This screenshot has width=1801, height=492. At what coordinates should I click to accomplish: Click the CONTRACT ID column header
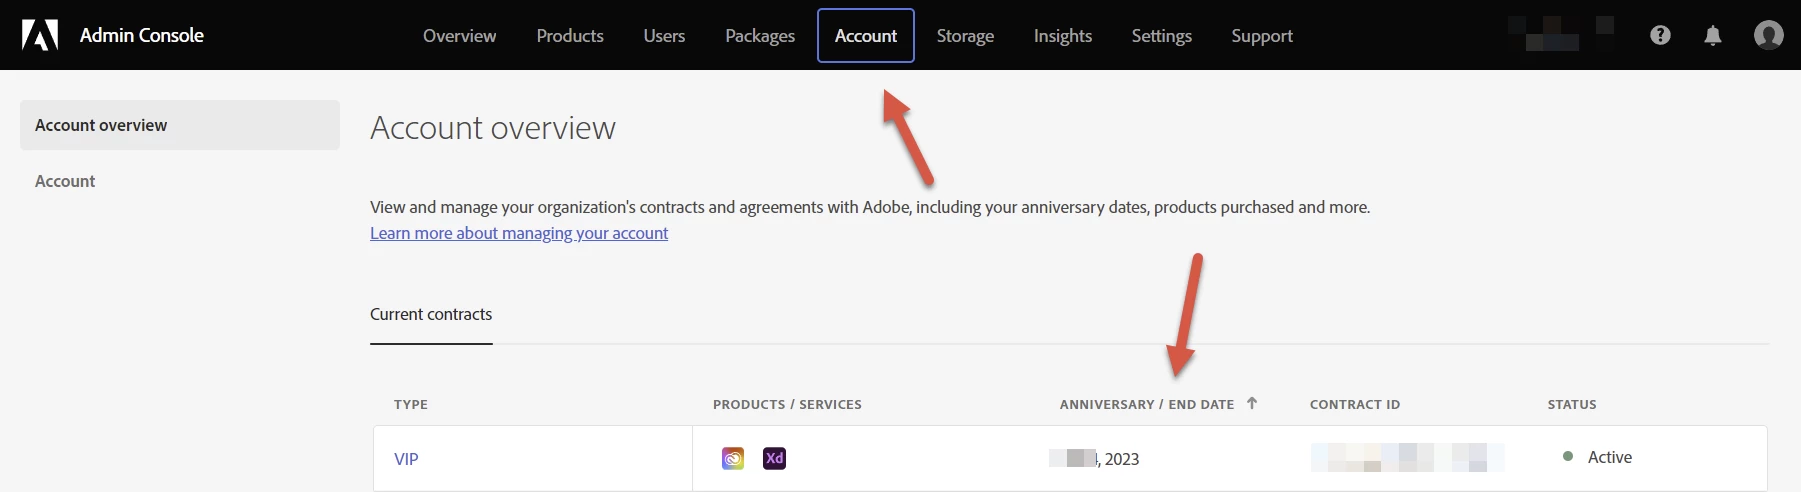pos(1355,404)
